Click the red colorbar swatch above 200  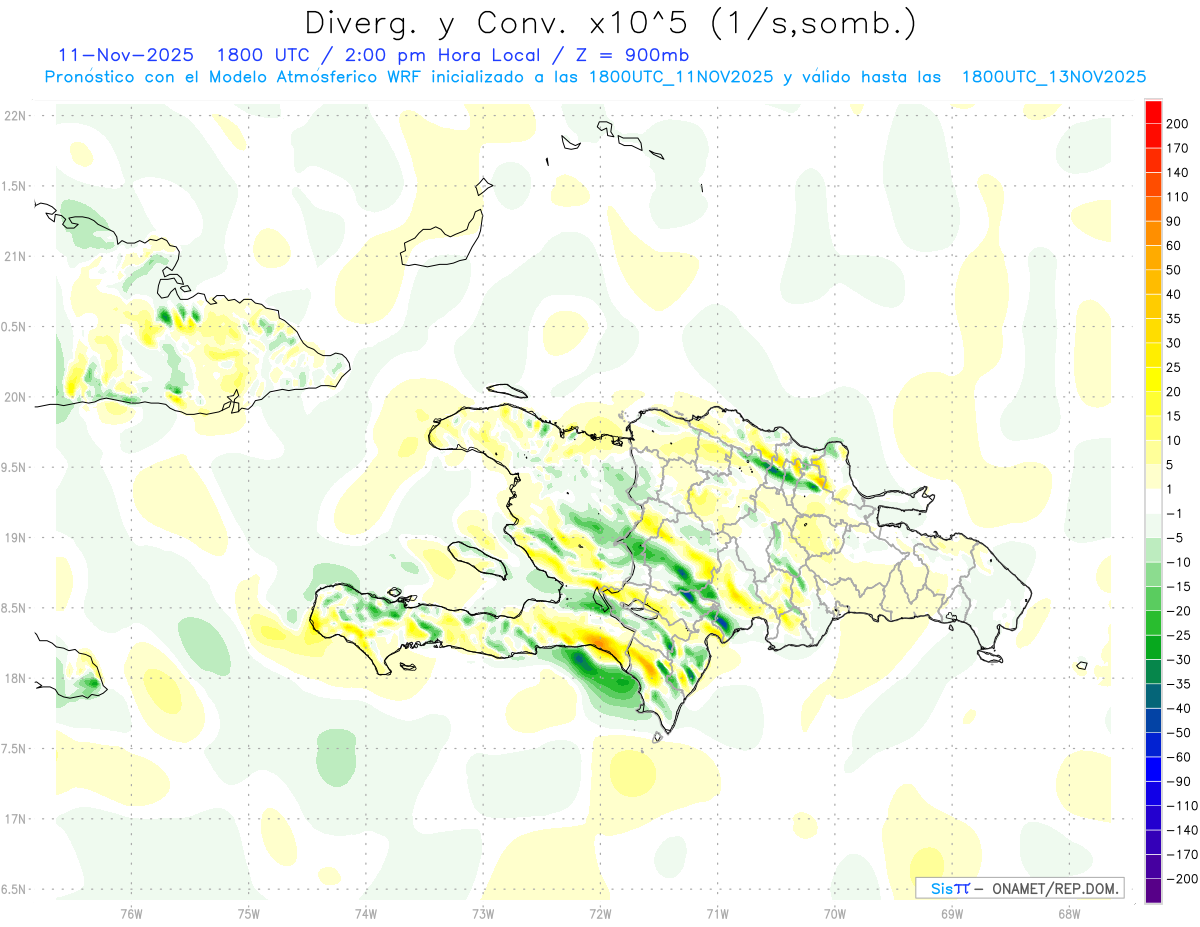[x=1153, y=112]
